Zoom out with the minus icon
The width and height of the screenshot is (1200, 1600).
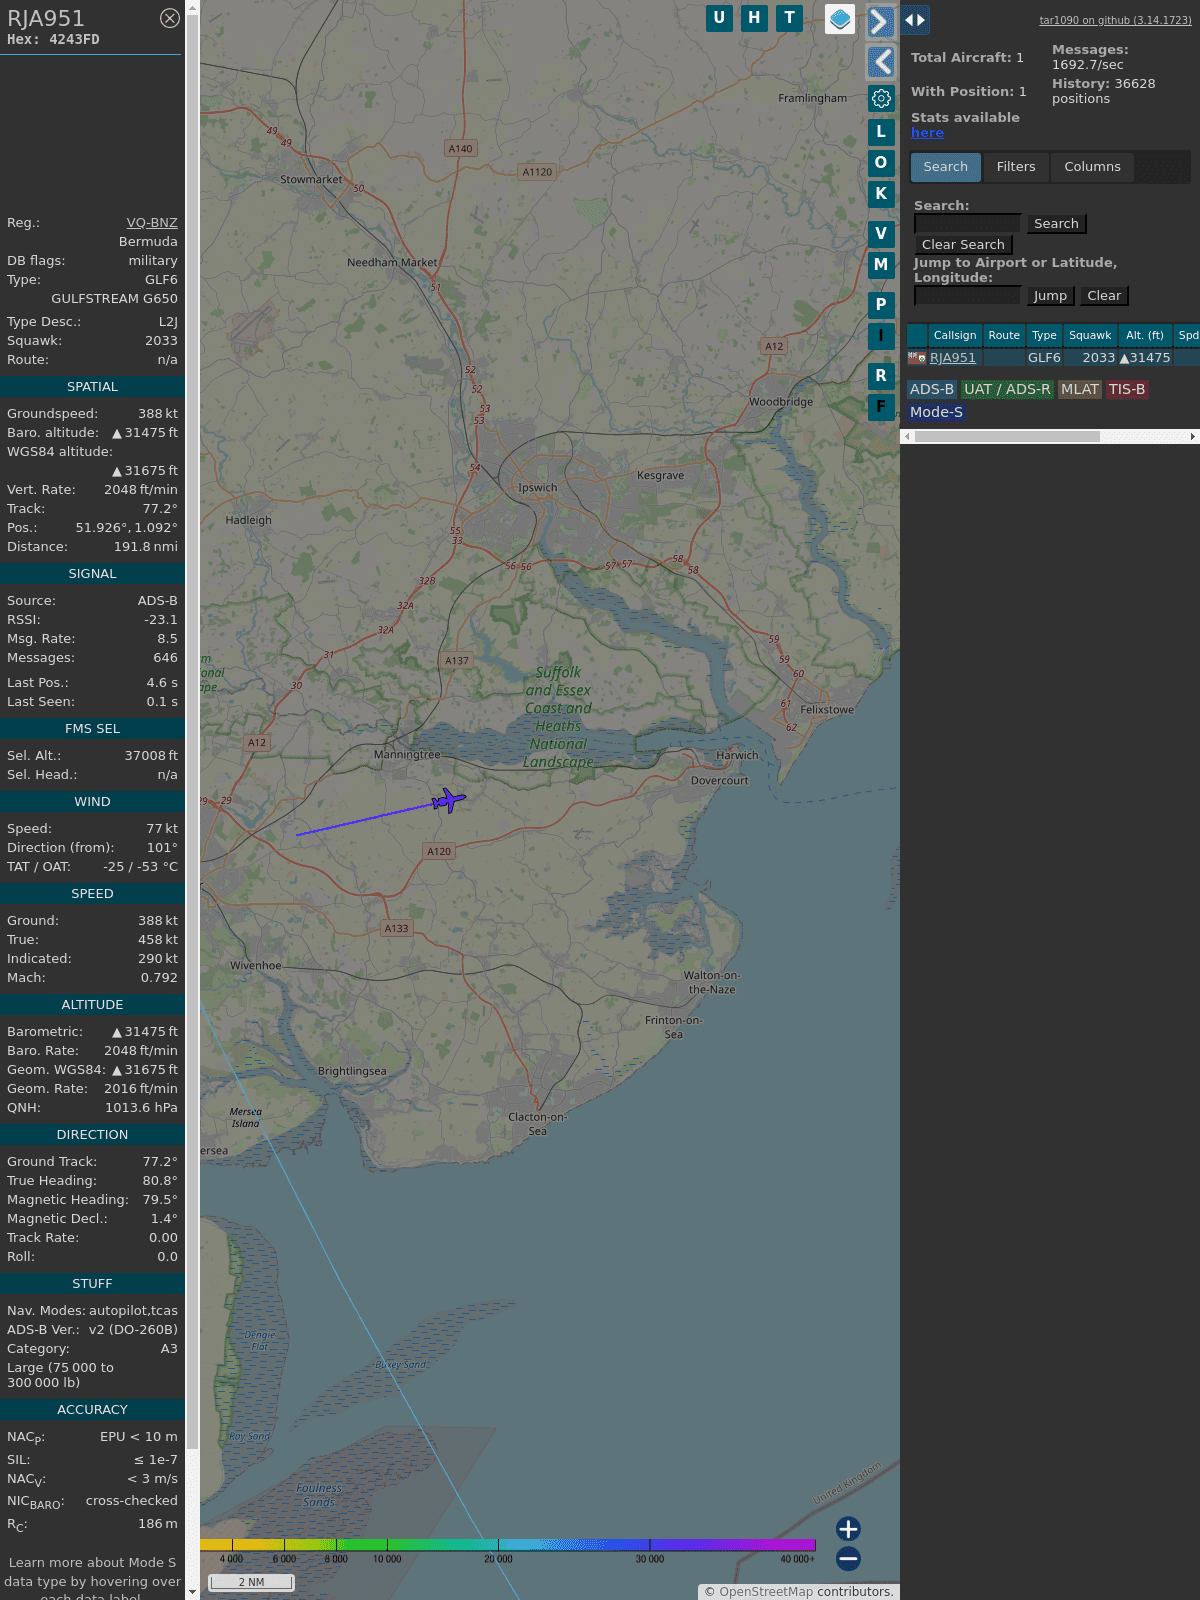pos(848,1558)
